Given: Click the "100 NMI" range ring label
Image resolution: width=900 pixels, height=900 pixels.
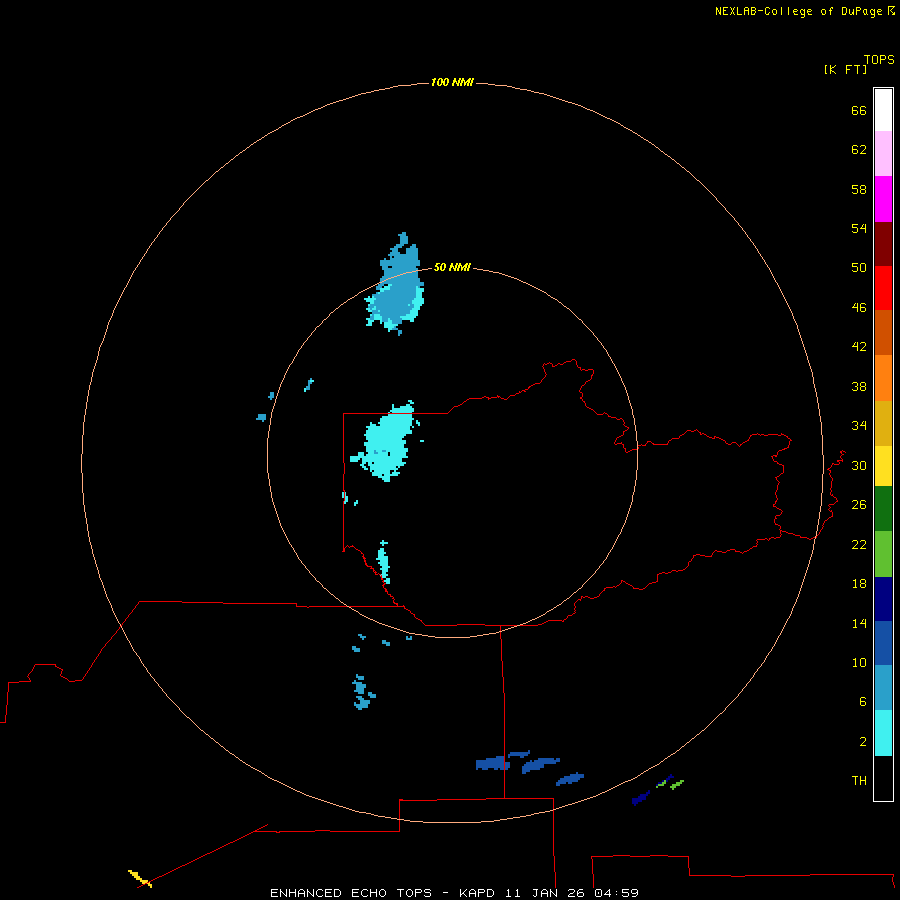Looking at the screenshot, I should point(452,83).
